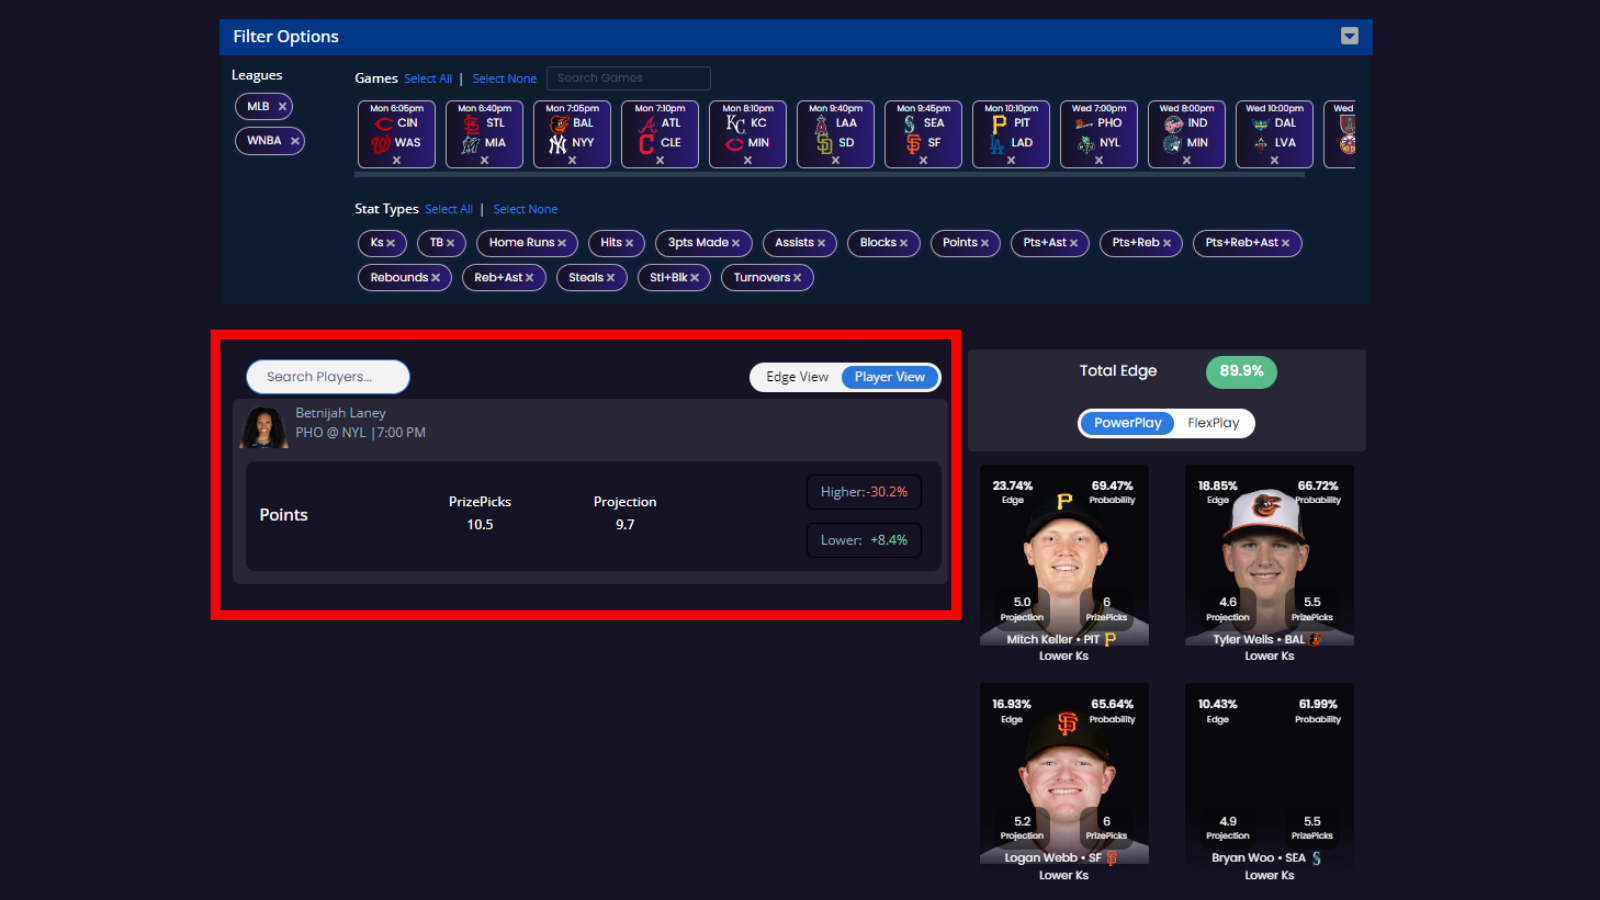Screen dimensions: 1600x900
Task: Click the Orioles logo beside Tyler Wells
Action: (x=1315, y=639)
